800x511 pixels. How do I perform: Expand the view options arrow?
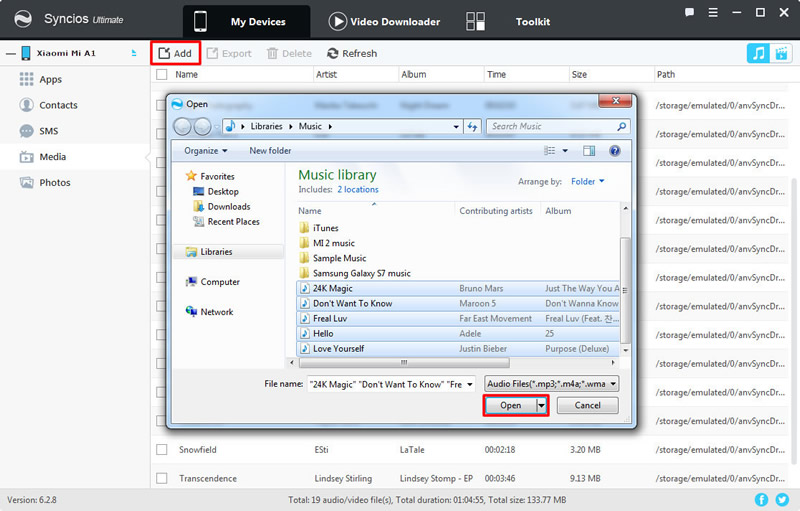coord(565,151)
